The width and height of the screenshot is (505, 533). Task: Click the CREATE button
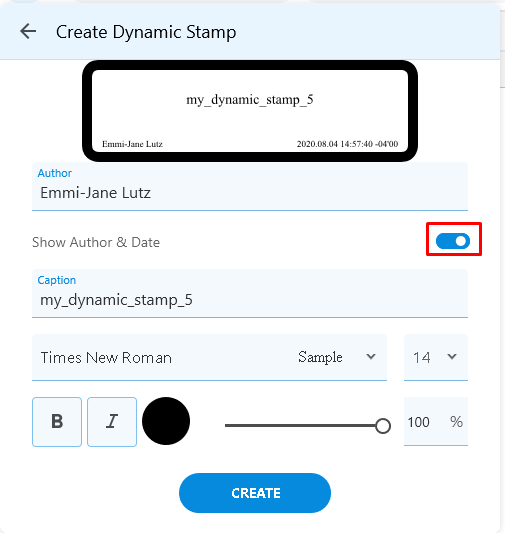coord(255,493)
